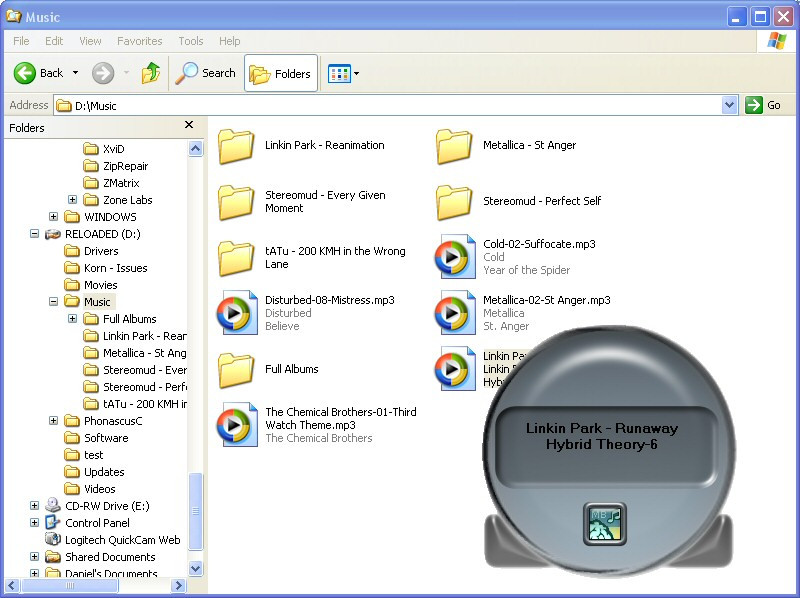Viewport: 800px width, 598px height.
Task: Select Disturbed-08-Mistress.mp3 media icon
Action: 237,312
